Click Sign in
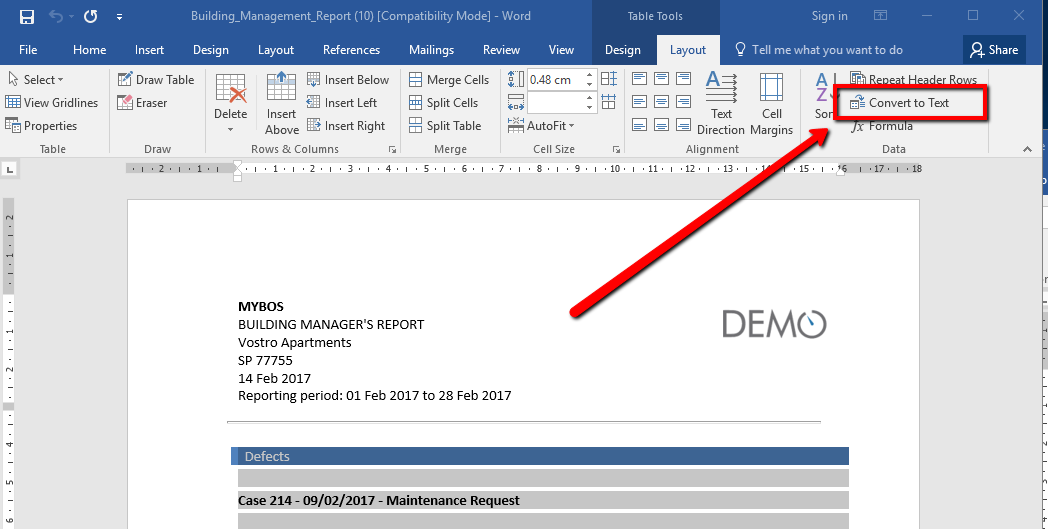Screen dimensions: 1048x529 [829, 16]
